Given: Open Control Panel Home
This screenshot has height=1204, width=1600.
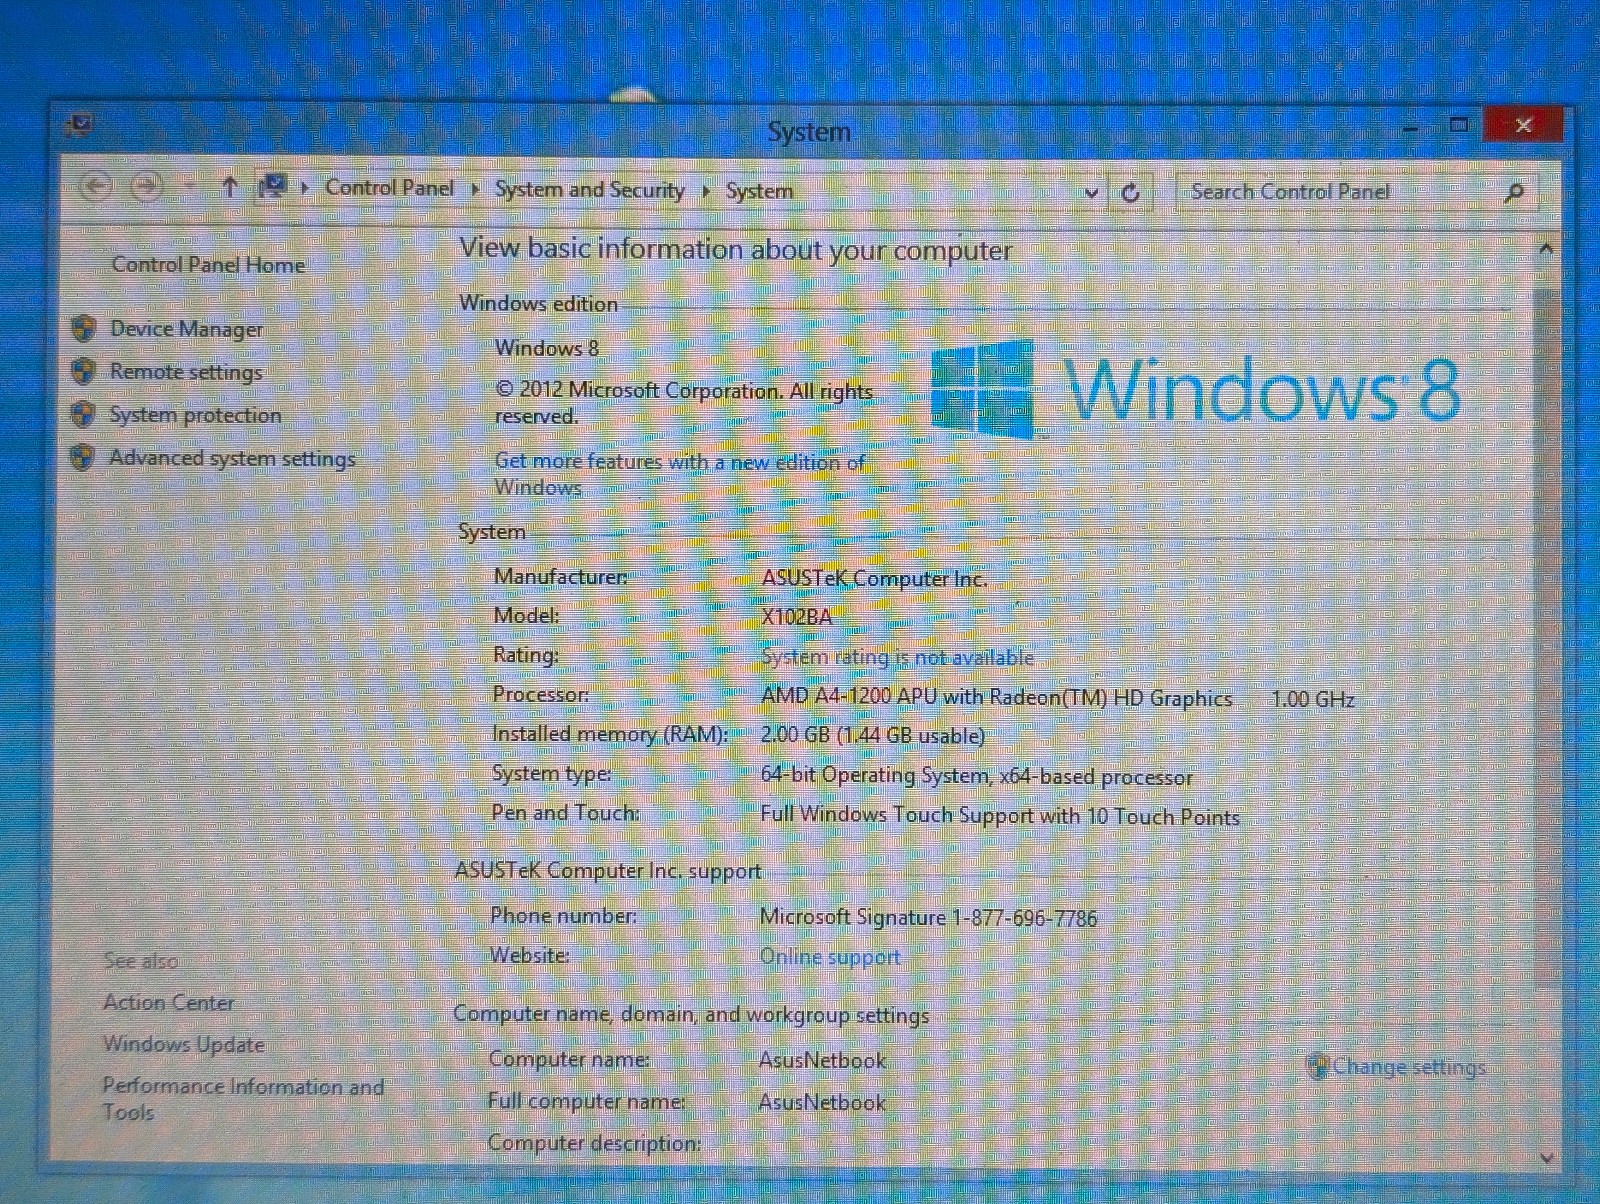Looking at the screenshot, I should tap(208, 265).
